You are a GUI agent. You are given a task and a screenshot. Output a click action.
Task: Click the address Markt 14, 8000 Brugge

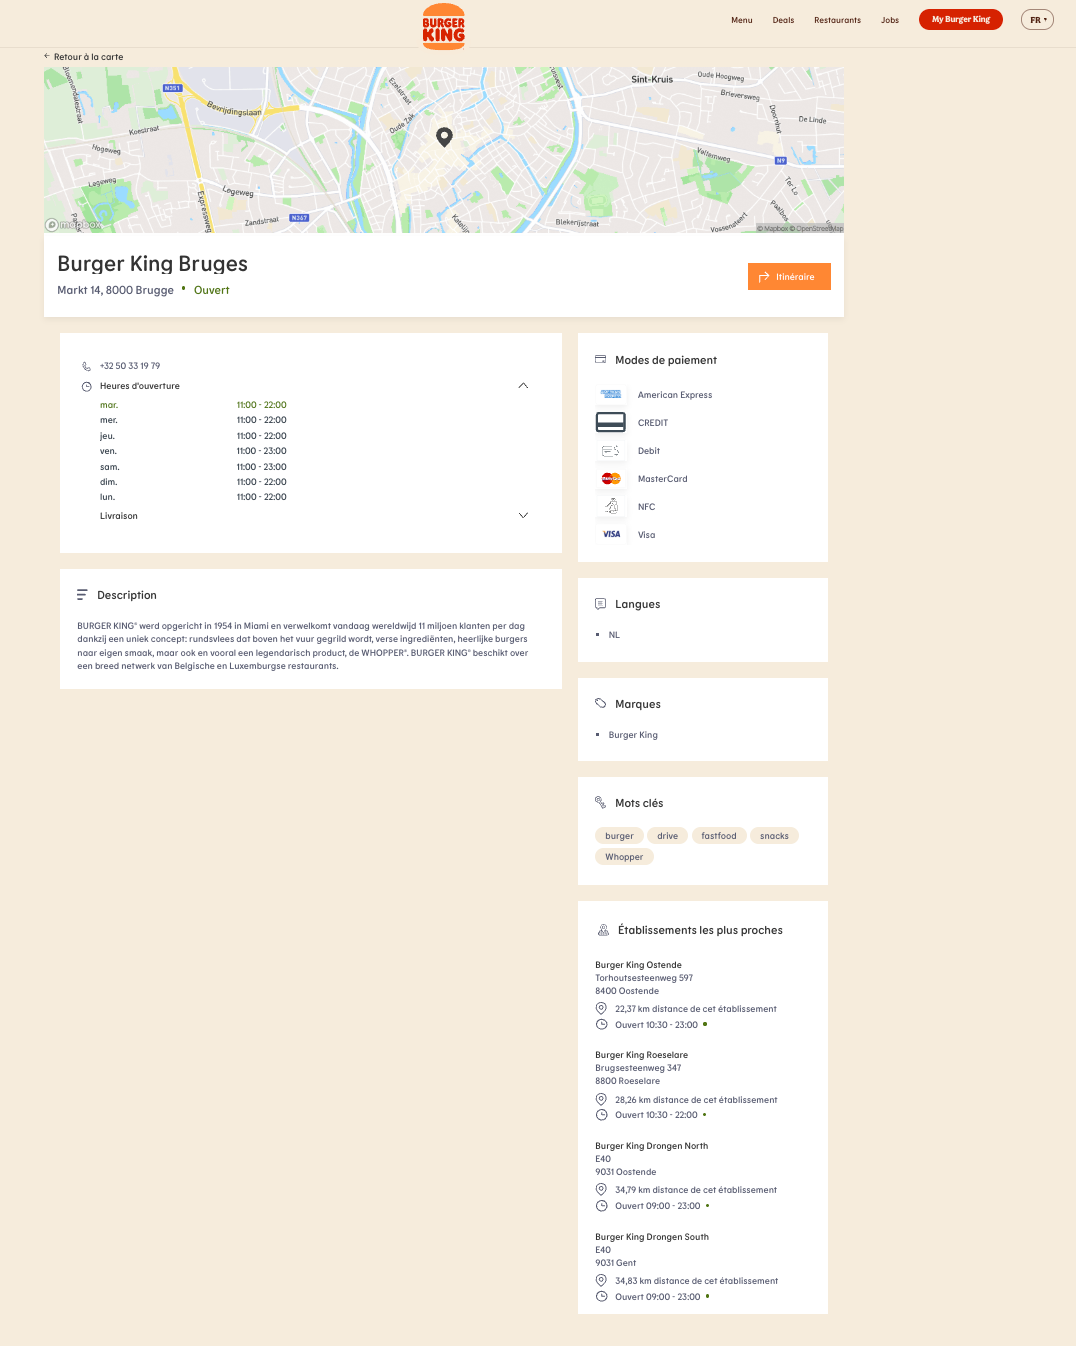coord(115,290)
